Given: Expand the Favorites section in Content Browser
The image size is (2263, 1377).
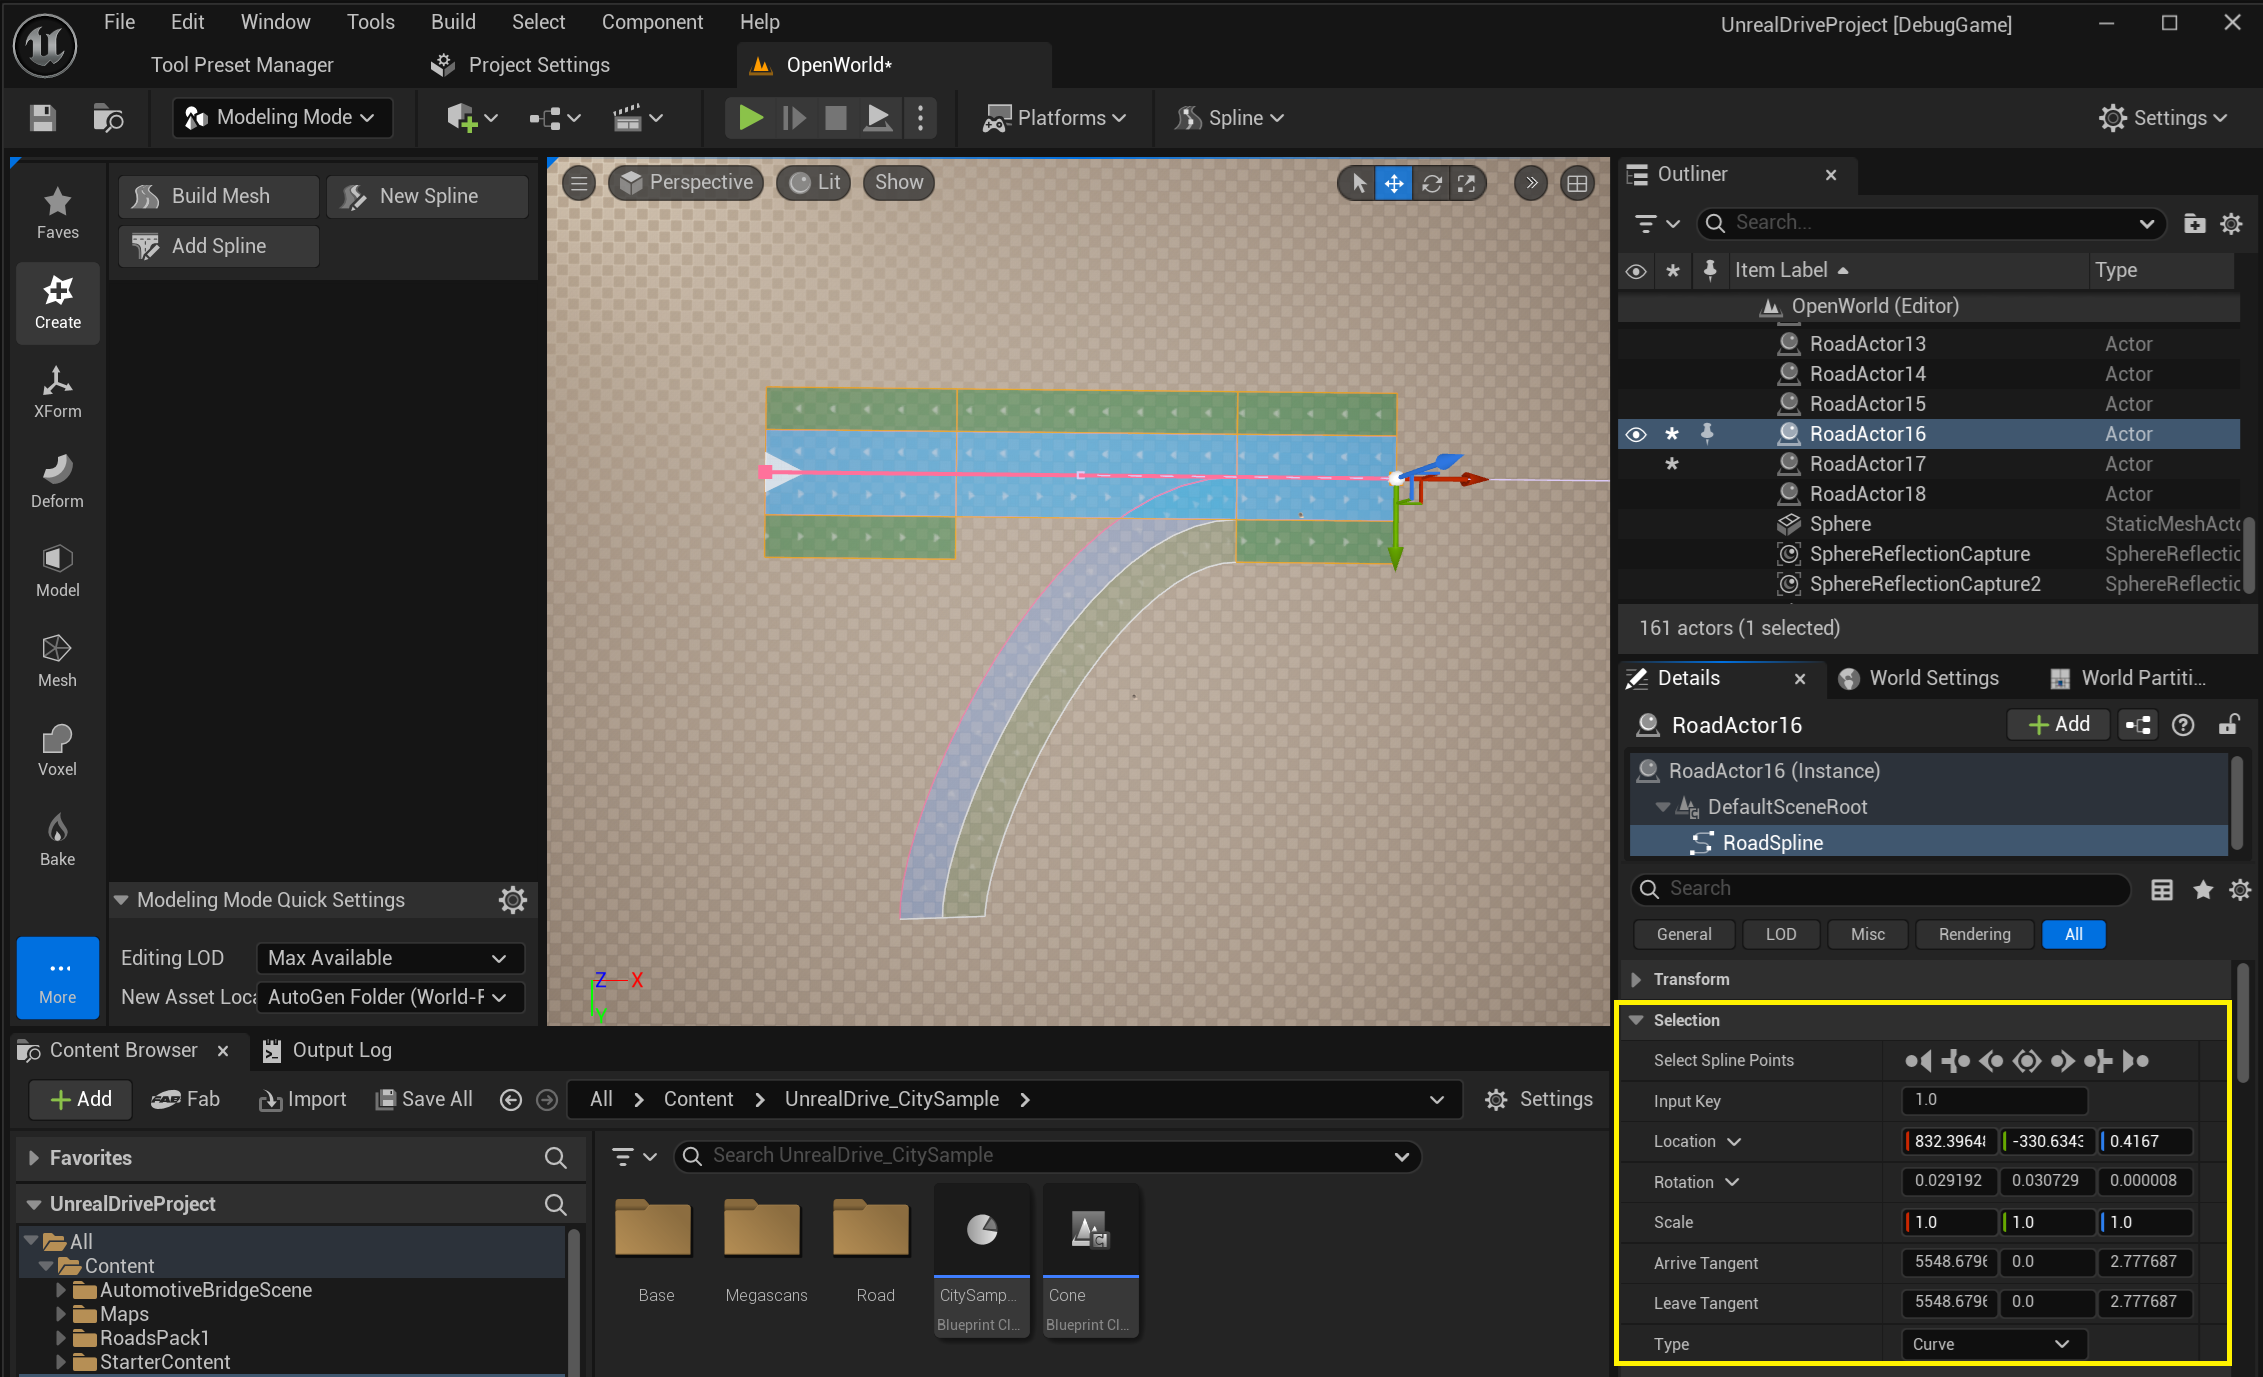Looking at the screenshot, I should point(34,1158).
